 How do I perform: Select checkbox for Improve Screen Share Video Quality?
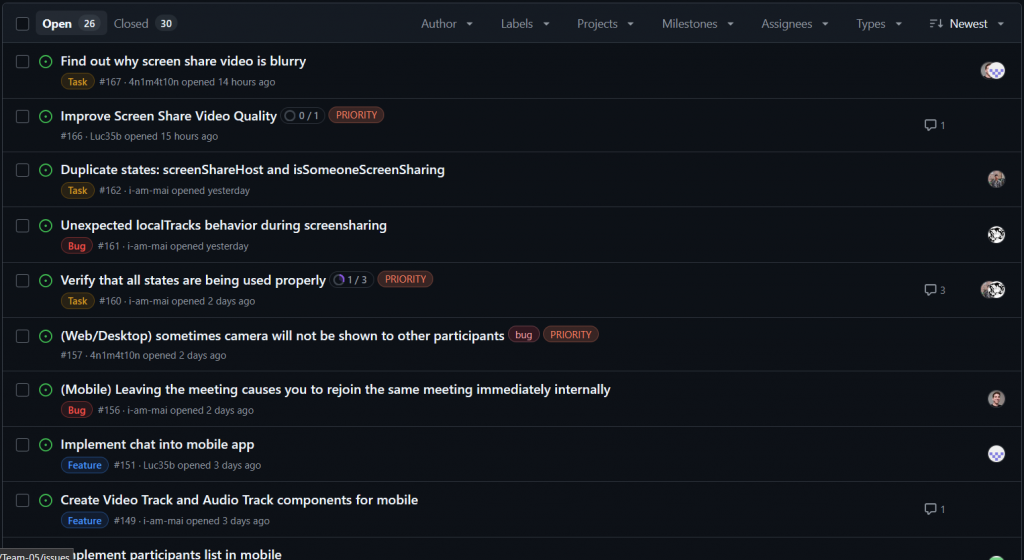22,116
